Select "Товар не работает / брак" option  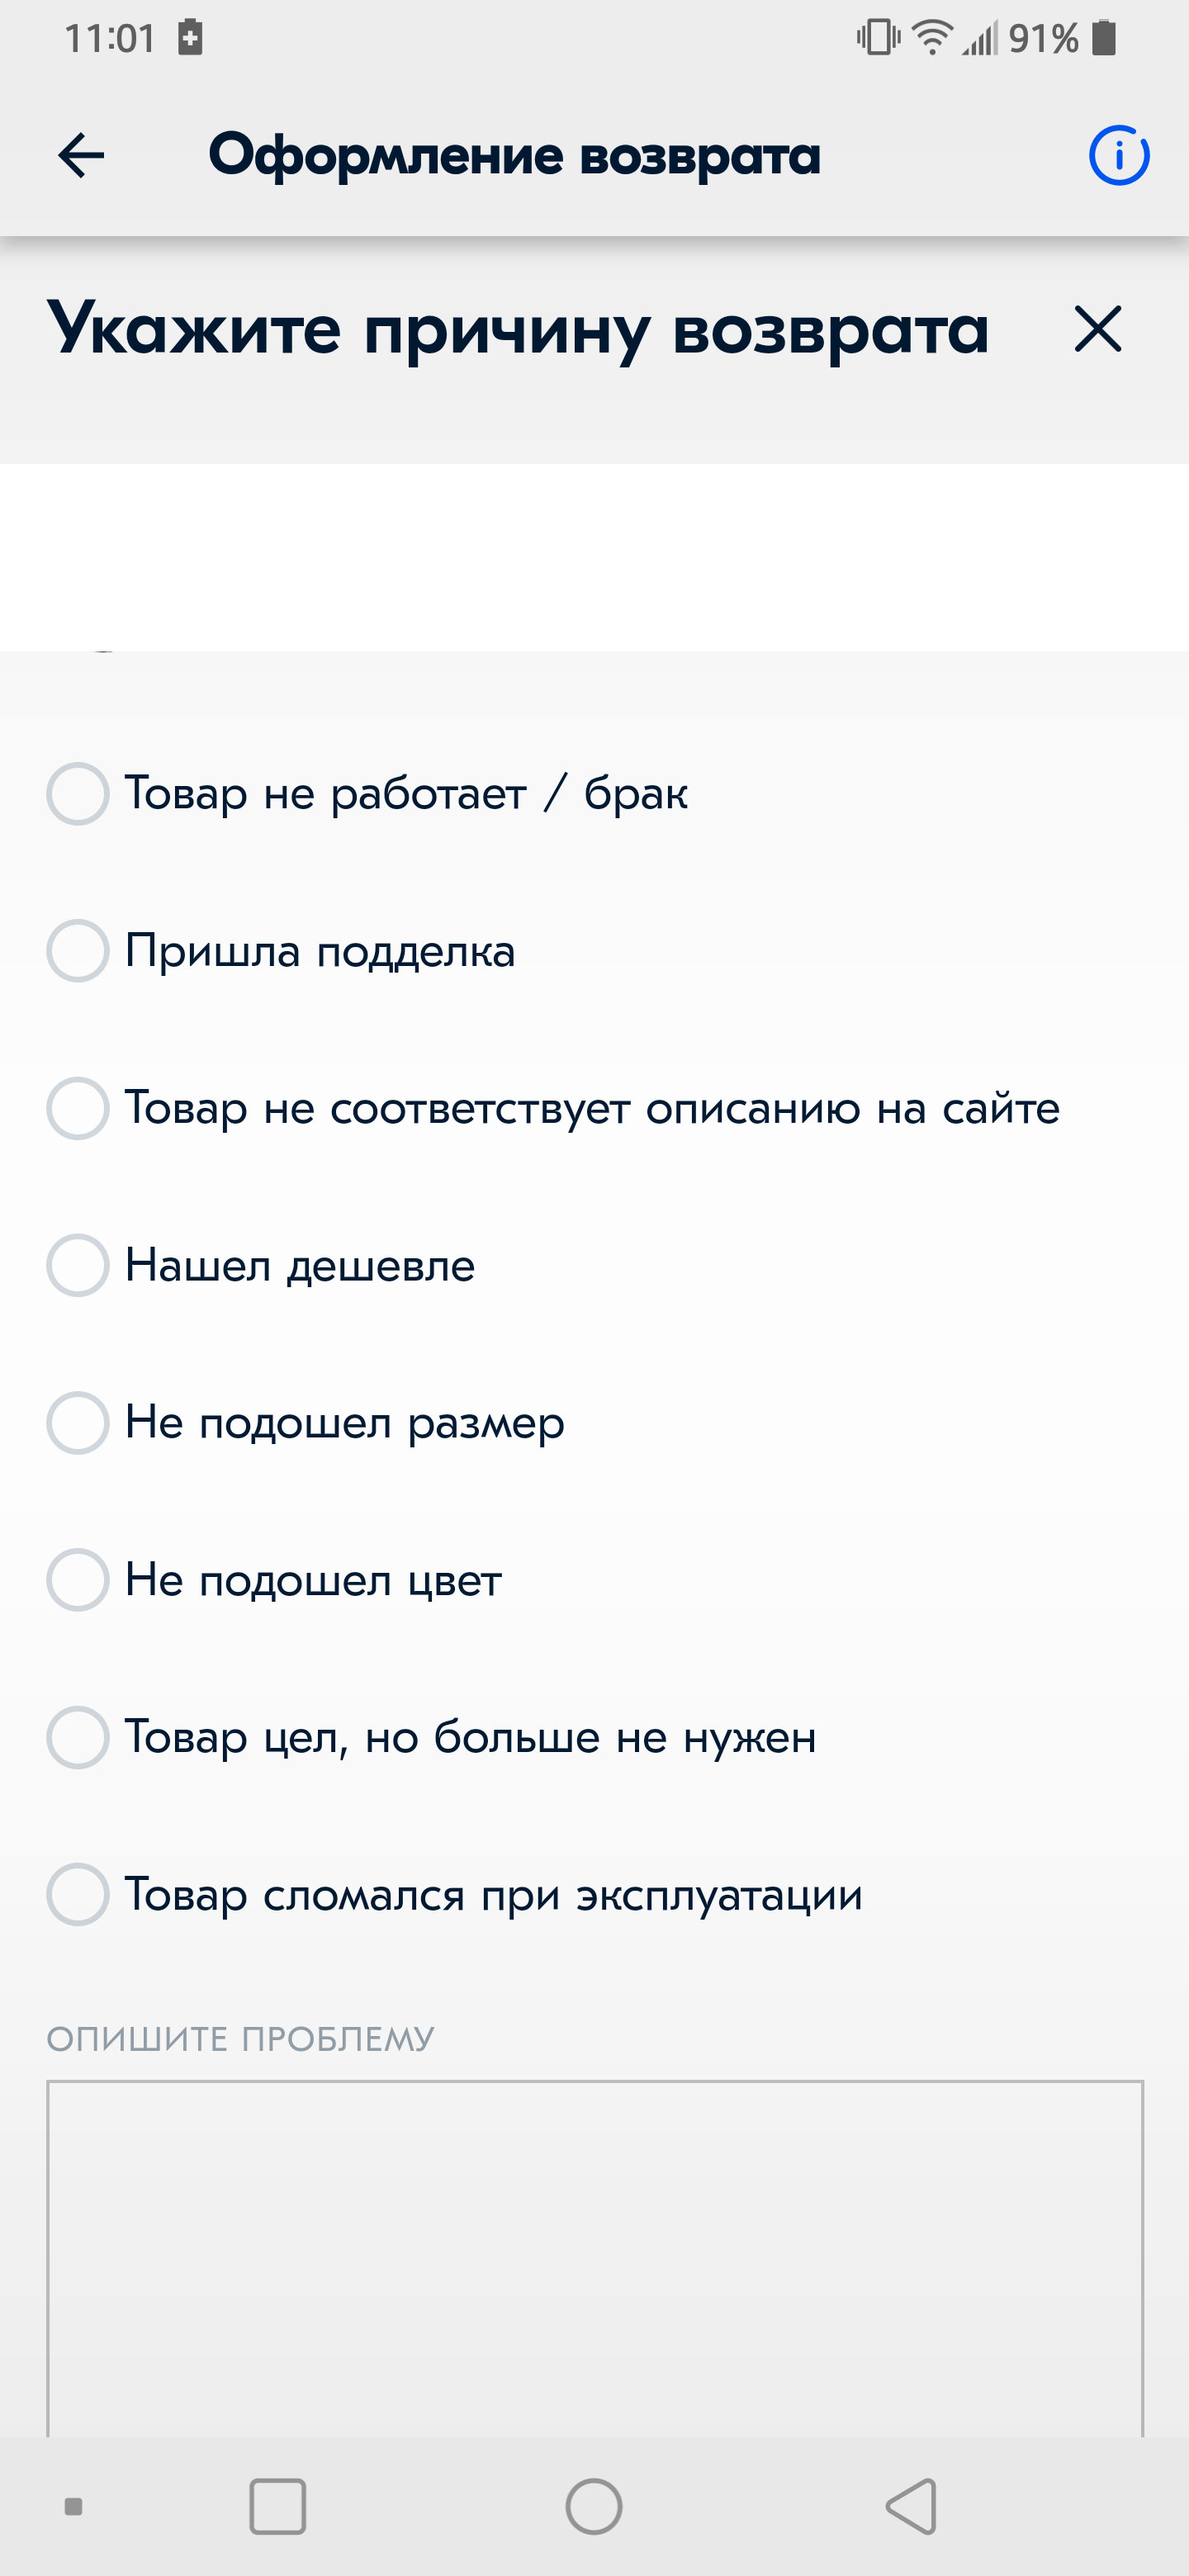click(78, 794)
